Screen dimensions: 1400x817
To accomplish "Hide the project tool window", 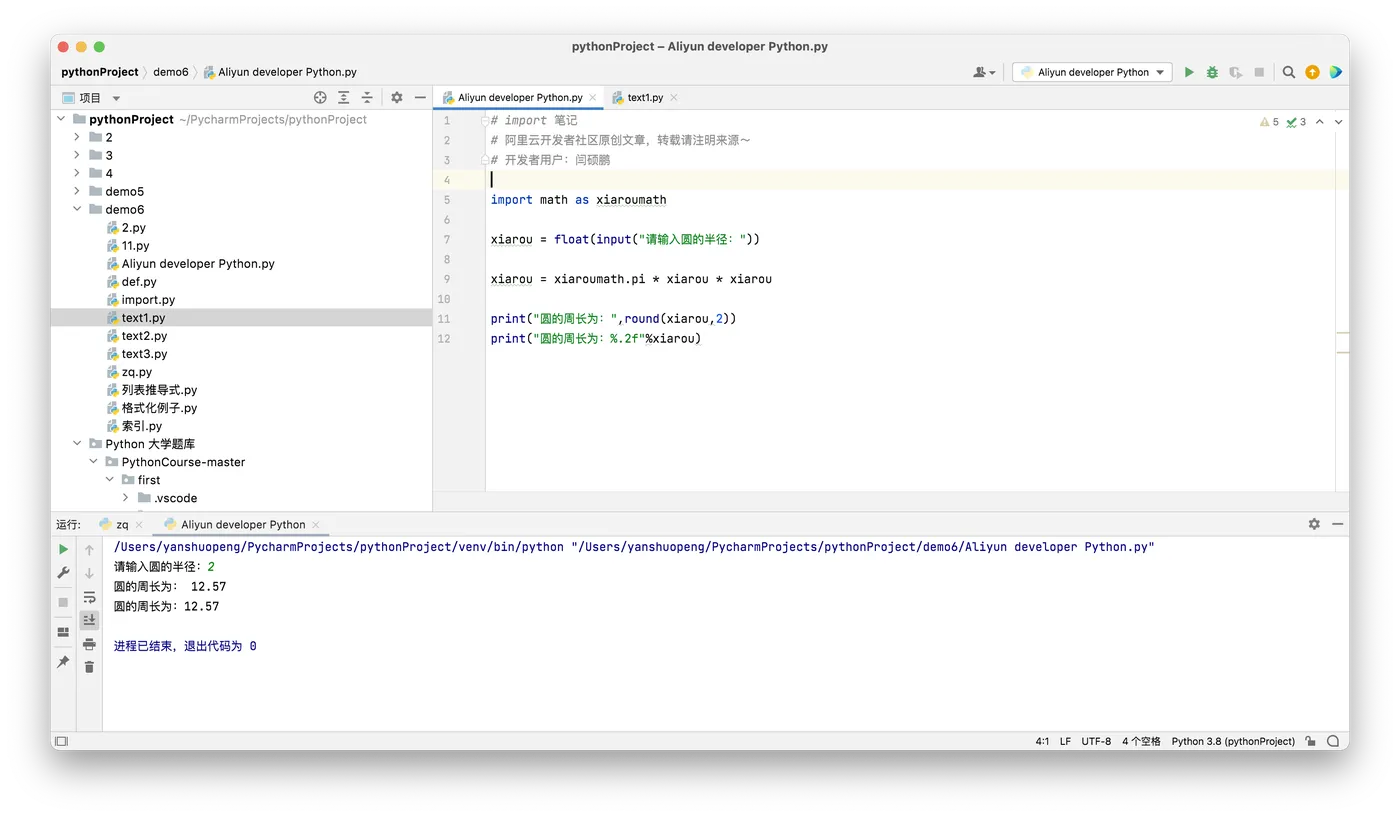I will pyautogui.click(x=420, y=97).
